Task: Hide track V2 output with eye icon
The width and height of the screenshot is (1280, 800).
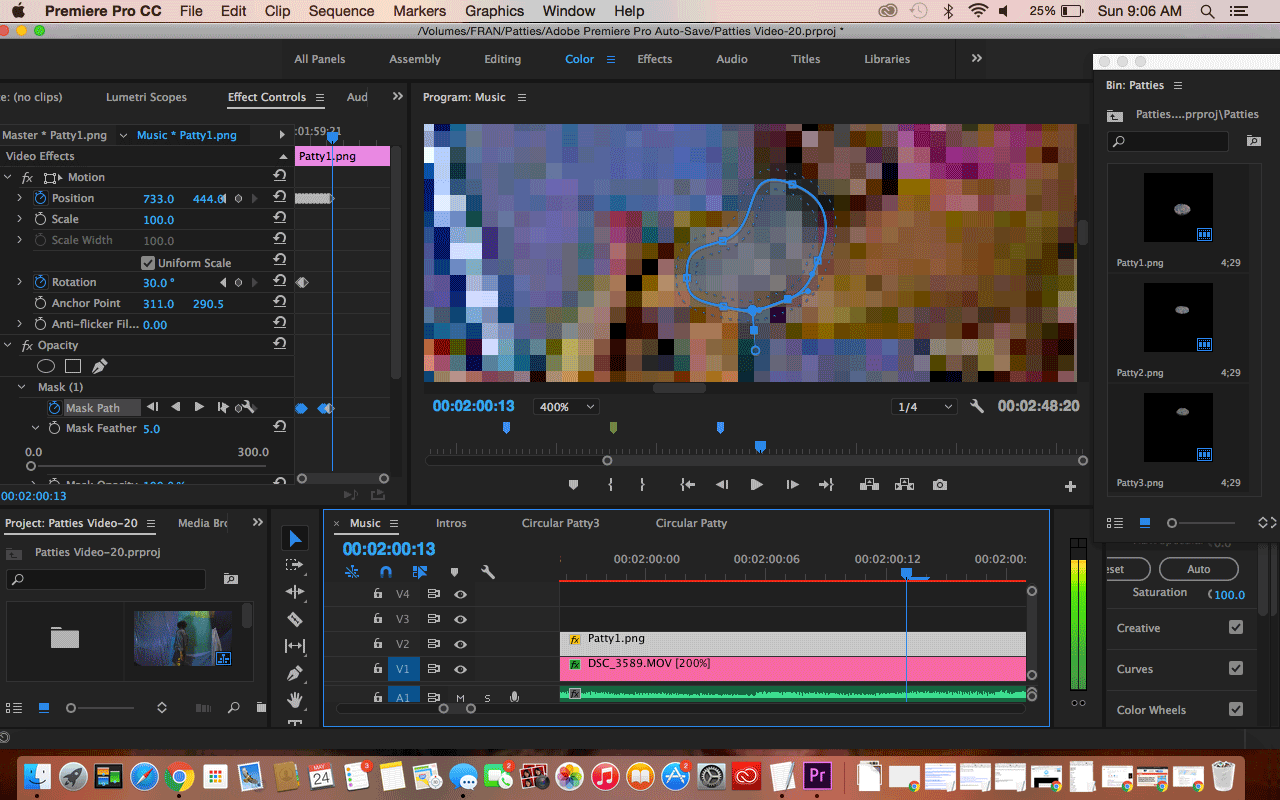Action: click(x=461, y=645)
